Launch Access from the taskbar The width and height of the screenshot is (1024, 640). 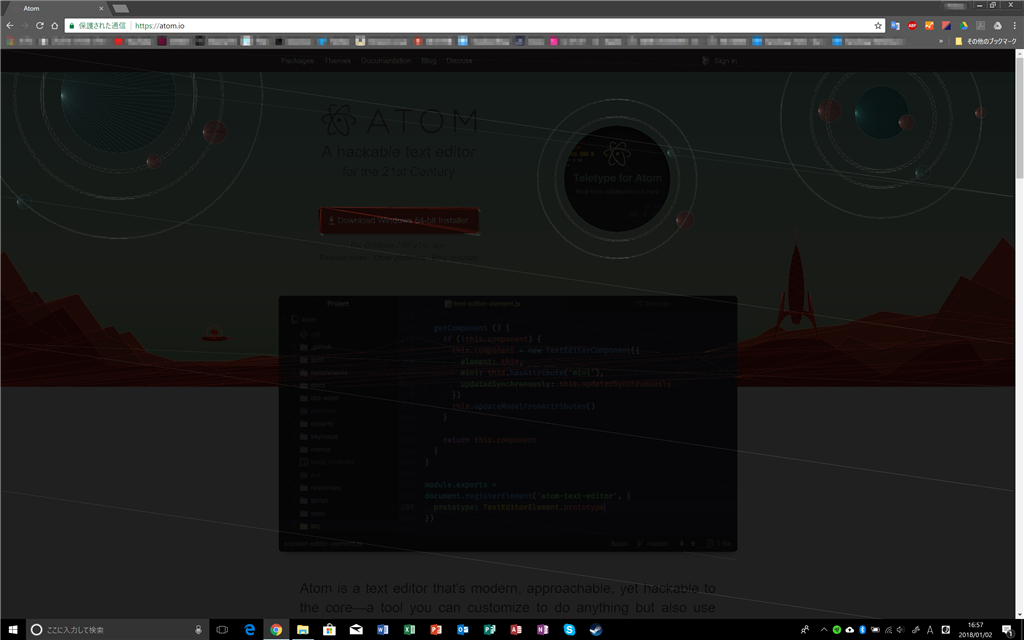[516, 630]
